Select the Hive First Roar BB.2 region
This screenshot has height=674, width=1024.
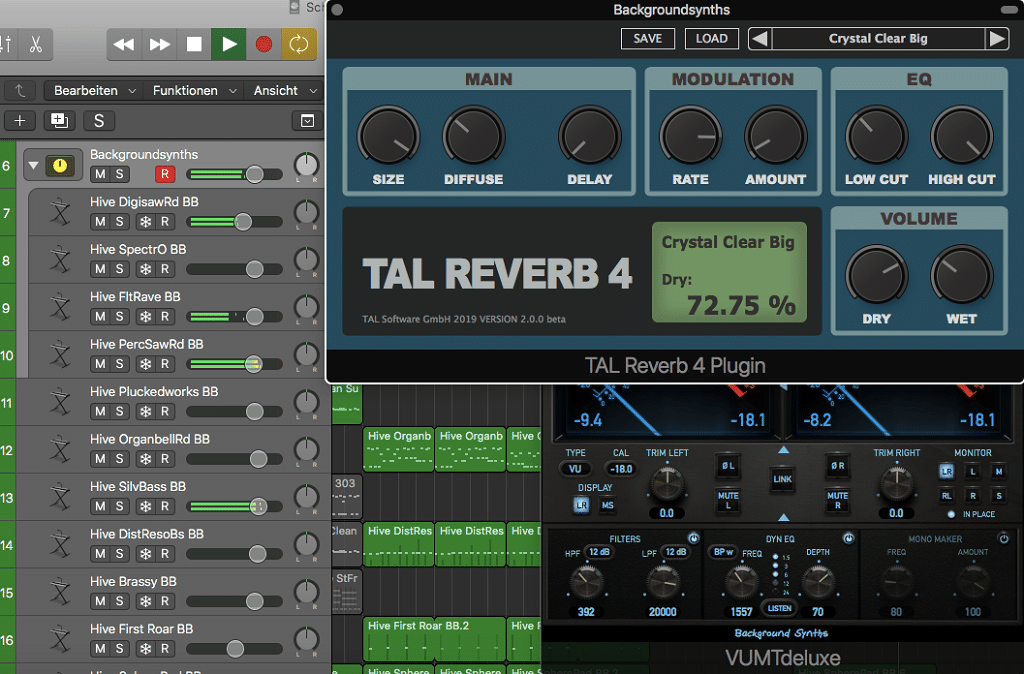click(434, 639)
